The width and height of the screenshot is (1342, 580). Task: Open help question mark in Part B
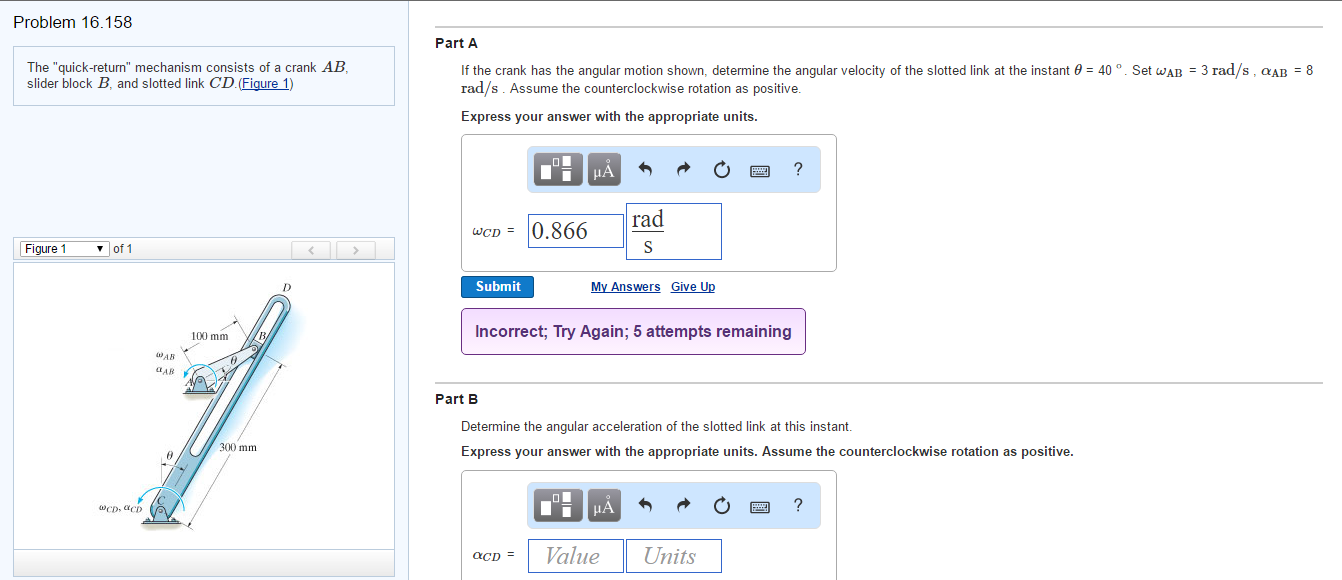pos(797,506)
